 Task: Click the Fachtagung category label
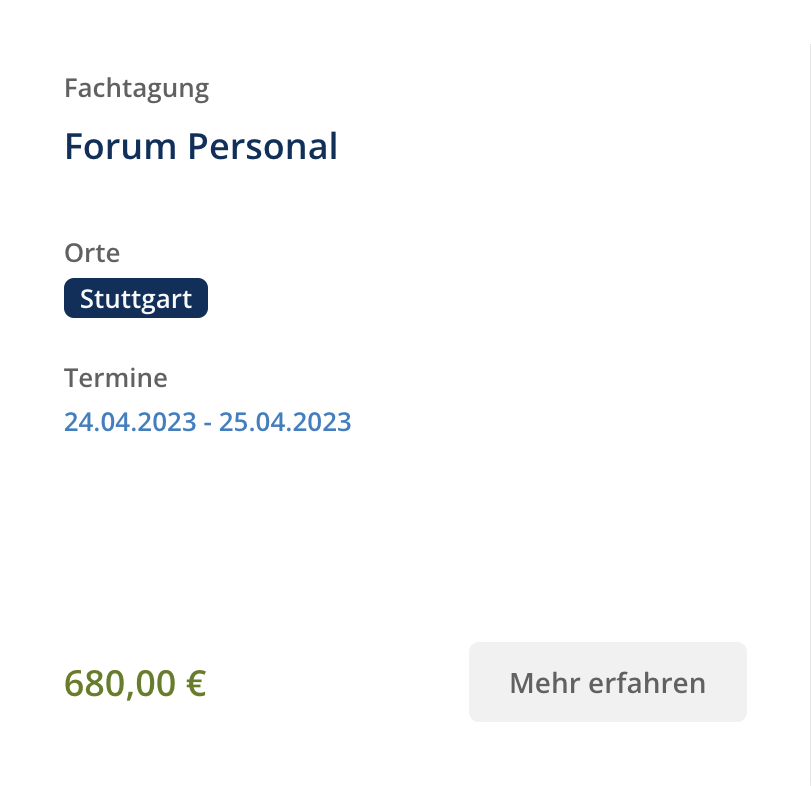(x=137, y=89)
